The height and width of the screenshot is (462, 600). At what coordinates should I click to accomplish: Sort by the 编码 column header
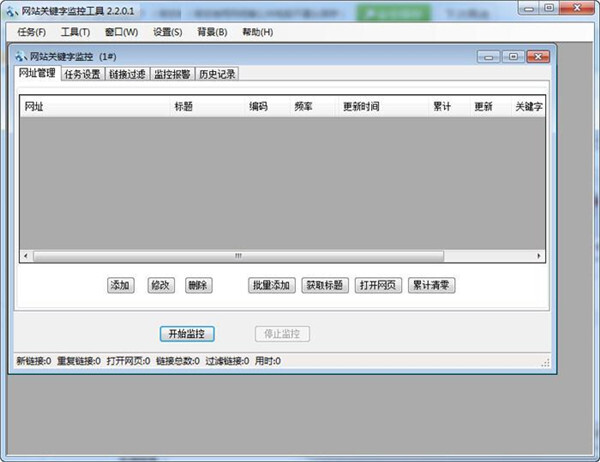coord(267,106)
